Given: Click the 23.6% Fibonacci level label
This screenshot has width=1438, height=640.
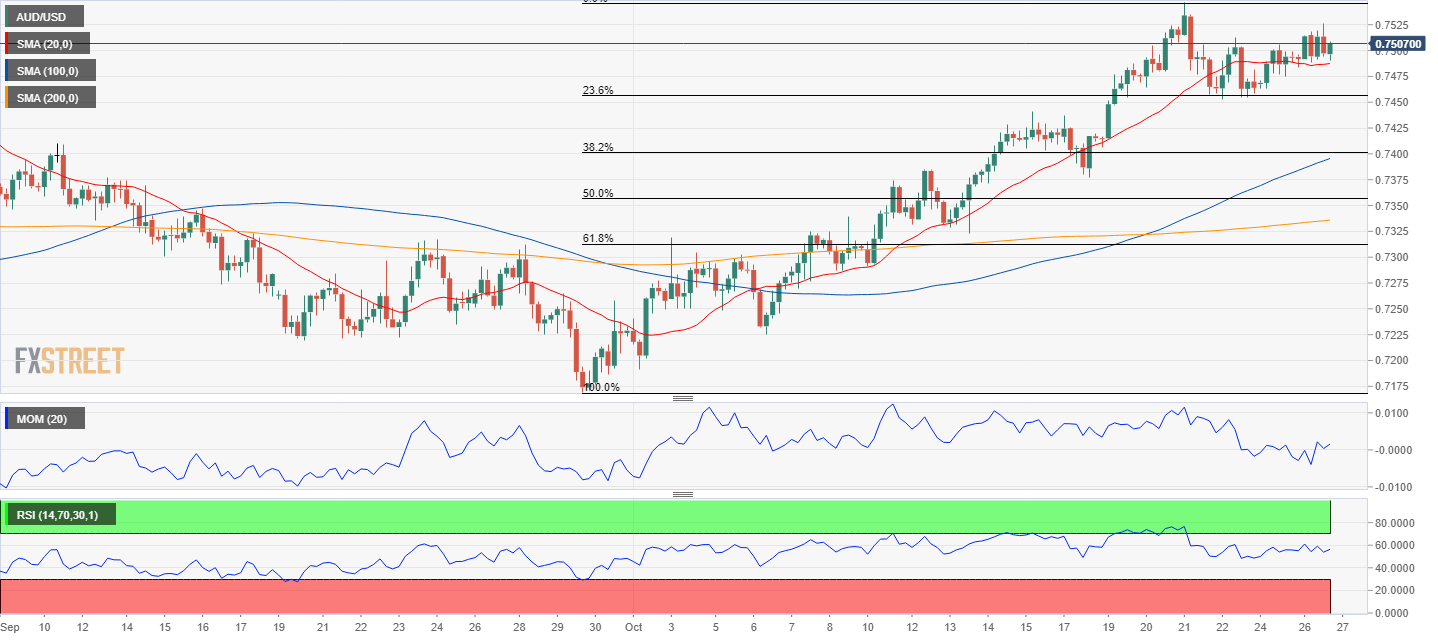Looking at the screenshot, I should point(598,90).
